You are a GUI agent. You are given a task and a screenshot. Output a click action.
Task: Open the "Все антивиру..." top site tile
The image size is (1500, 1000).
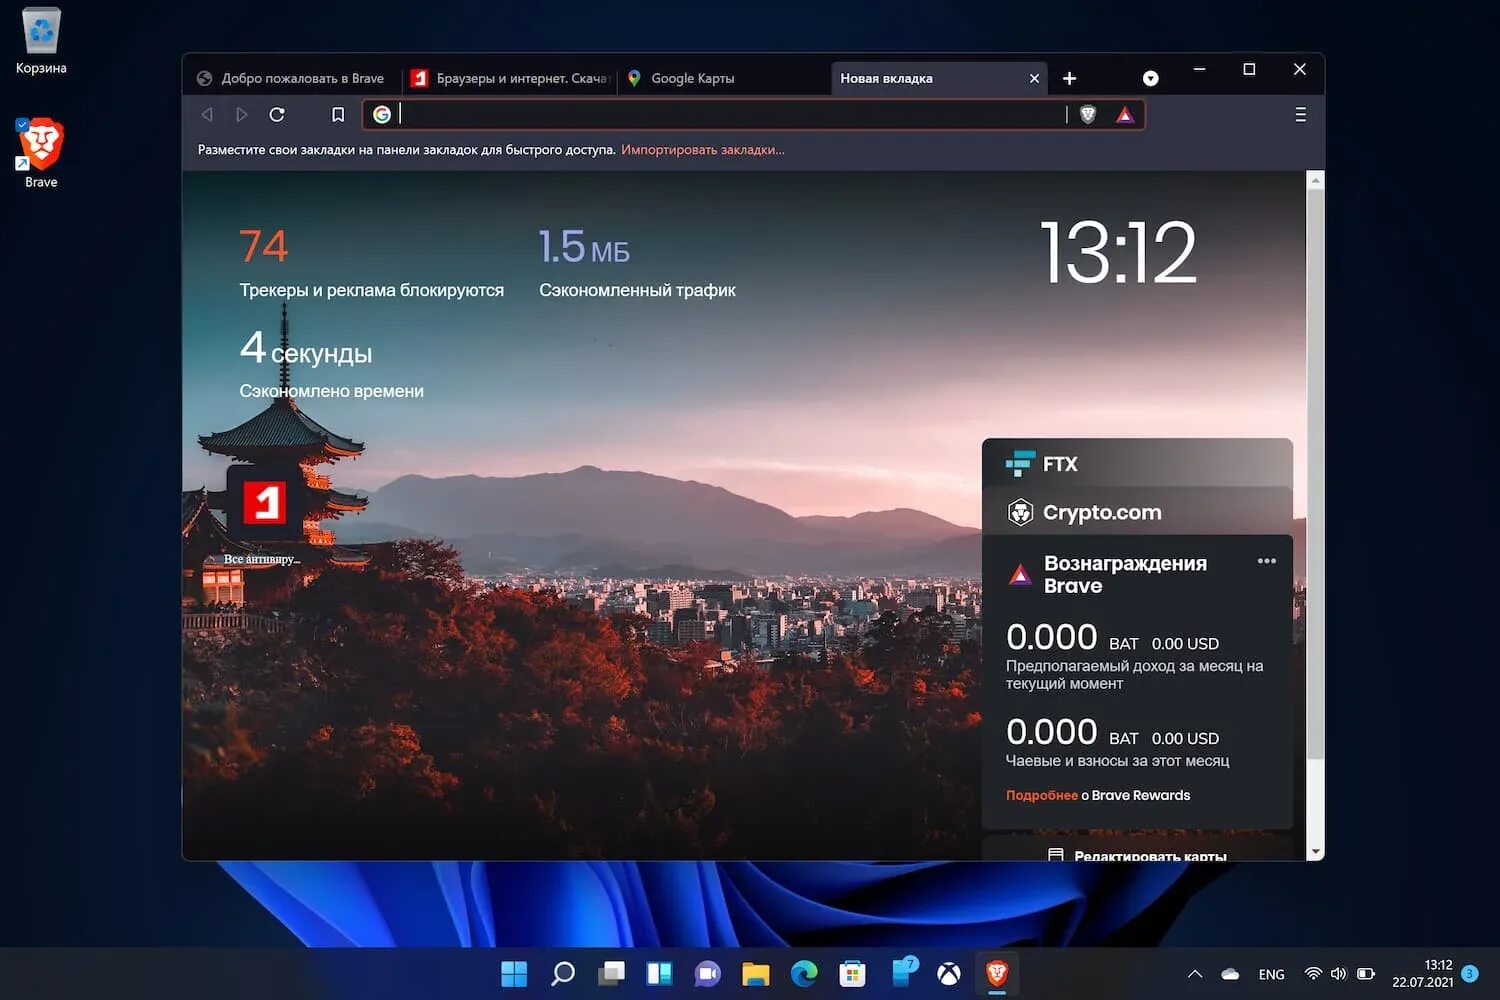click(264, 516)
